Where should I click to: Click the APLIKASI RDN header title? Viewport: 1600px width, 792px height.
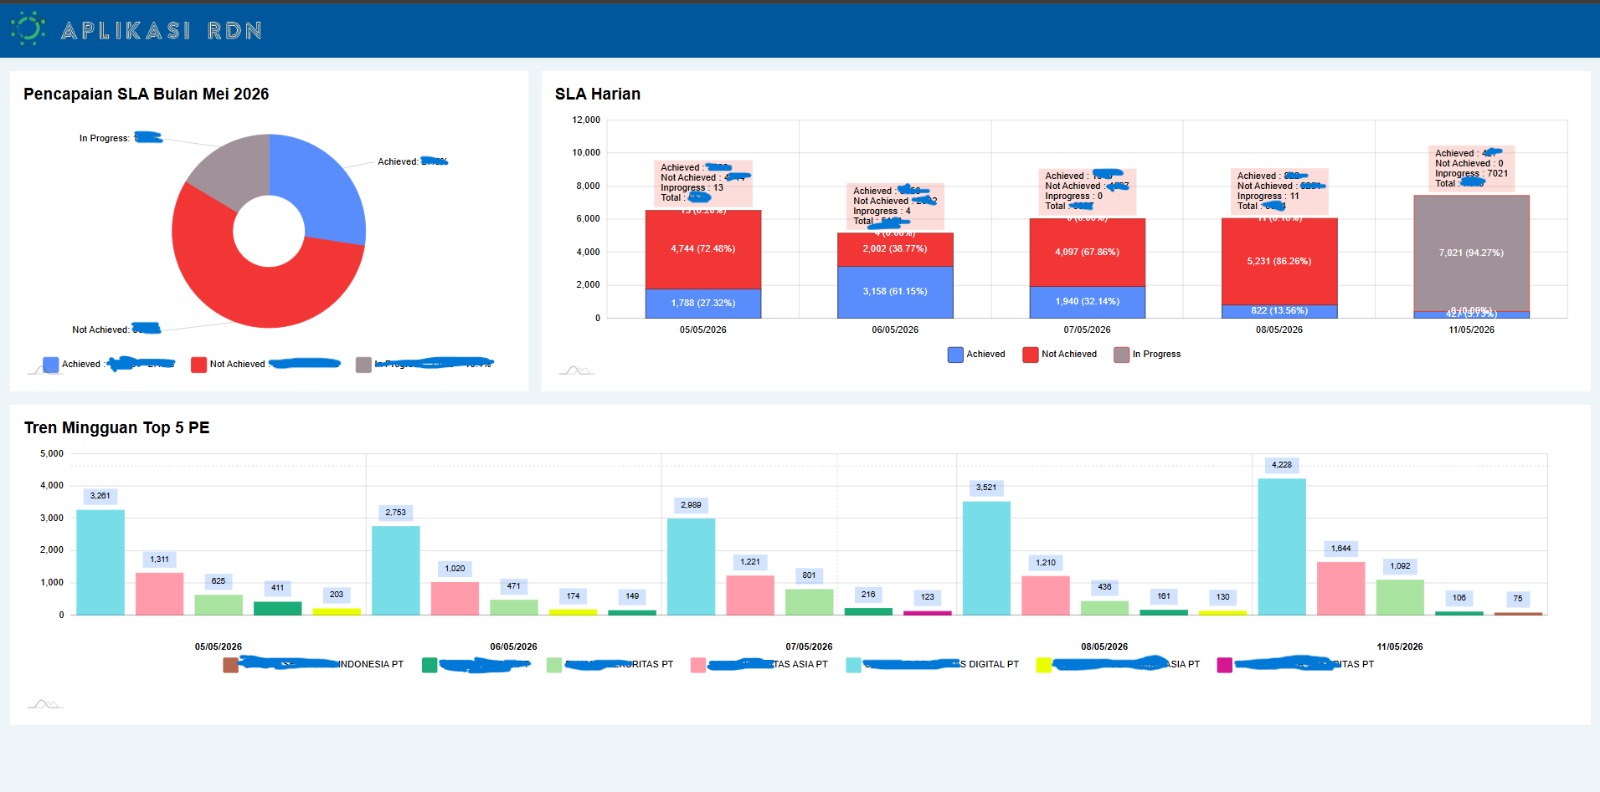coord(161,31)
